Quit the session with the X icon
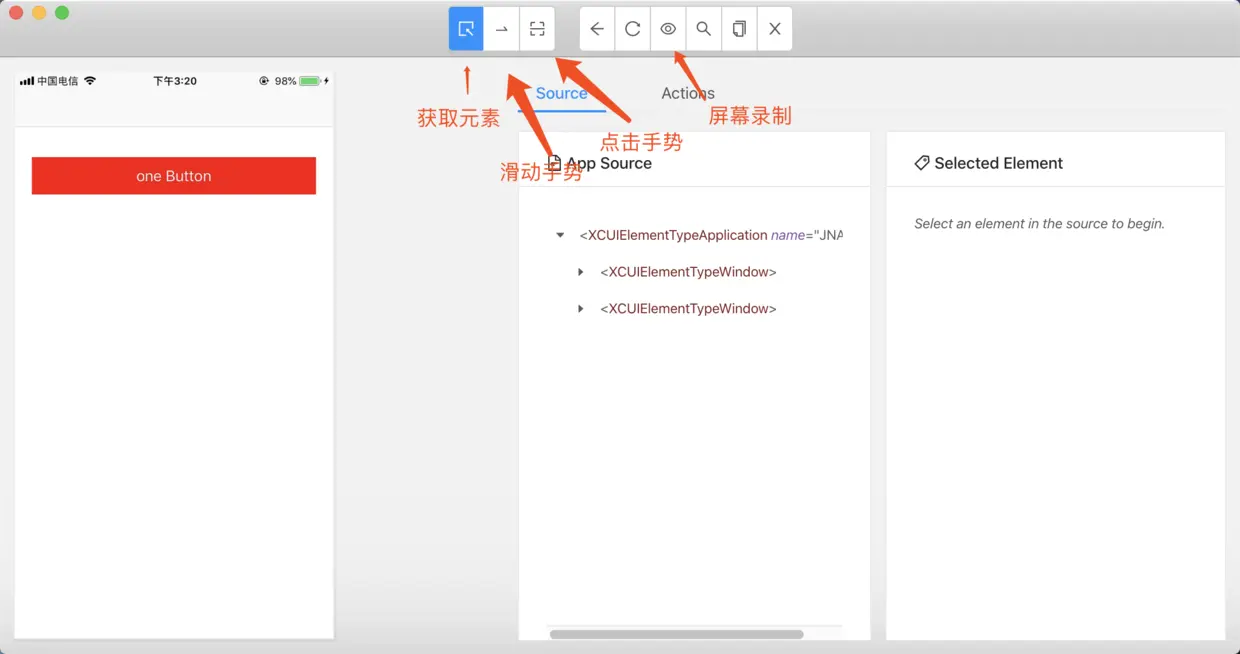Viewport: 1240px width, 654px height. pyautogui.click(x=775, y=28)
